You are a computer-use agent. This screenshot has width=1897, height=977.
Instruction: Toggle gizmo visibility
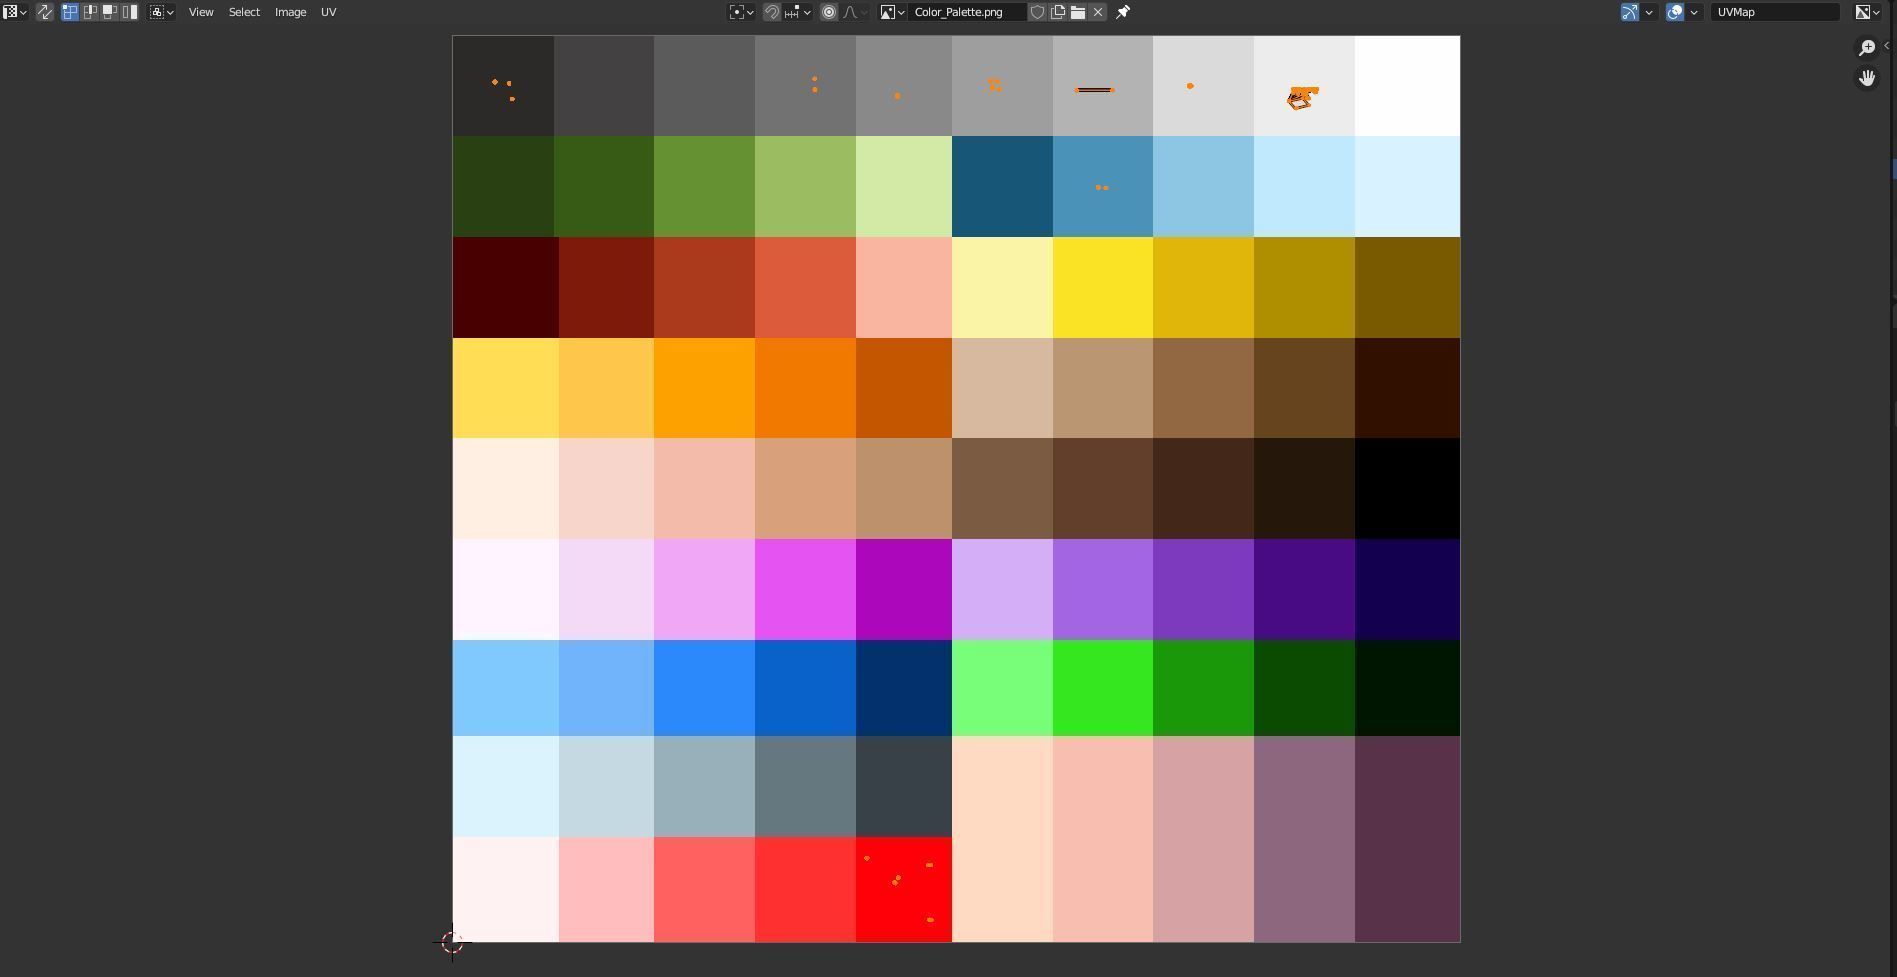click(x=1630, y=12)
